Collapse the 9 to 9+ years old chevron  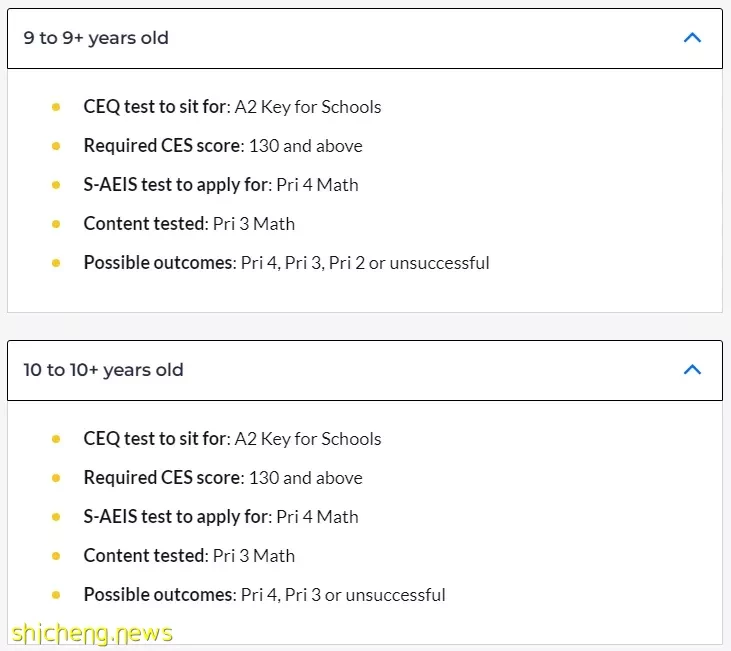692,38
